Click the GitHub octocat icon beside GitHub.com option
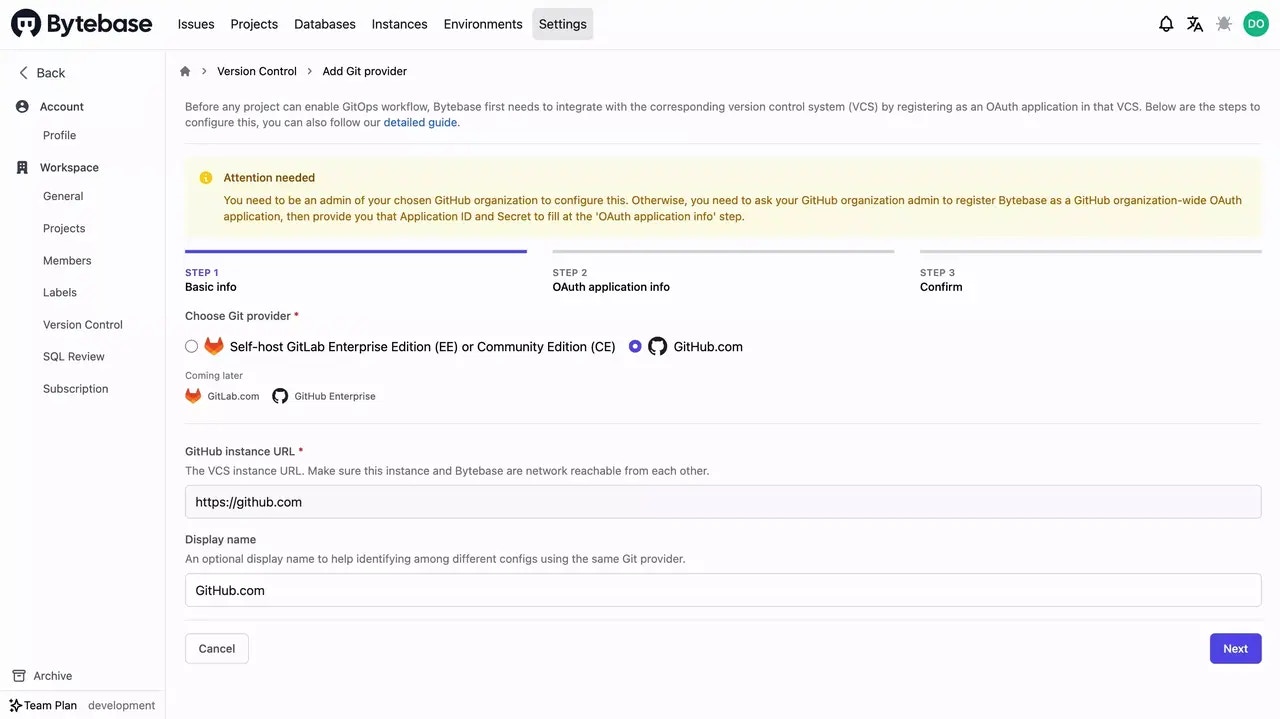Image resolution: width=1280 pixels, height=719 pixels. (657, 346)
